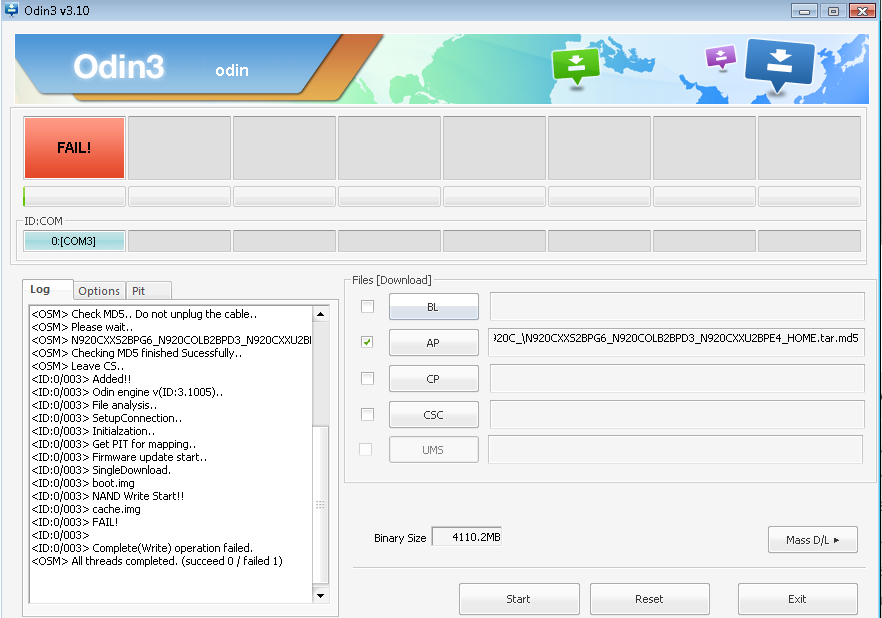The height and width of the screenshot is (618, 882).
Task: Click the CSC file path field
Action: click(x=677, y=414)
